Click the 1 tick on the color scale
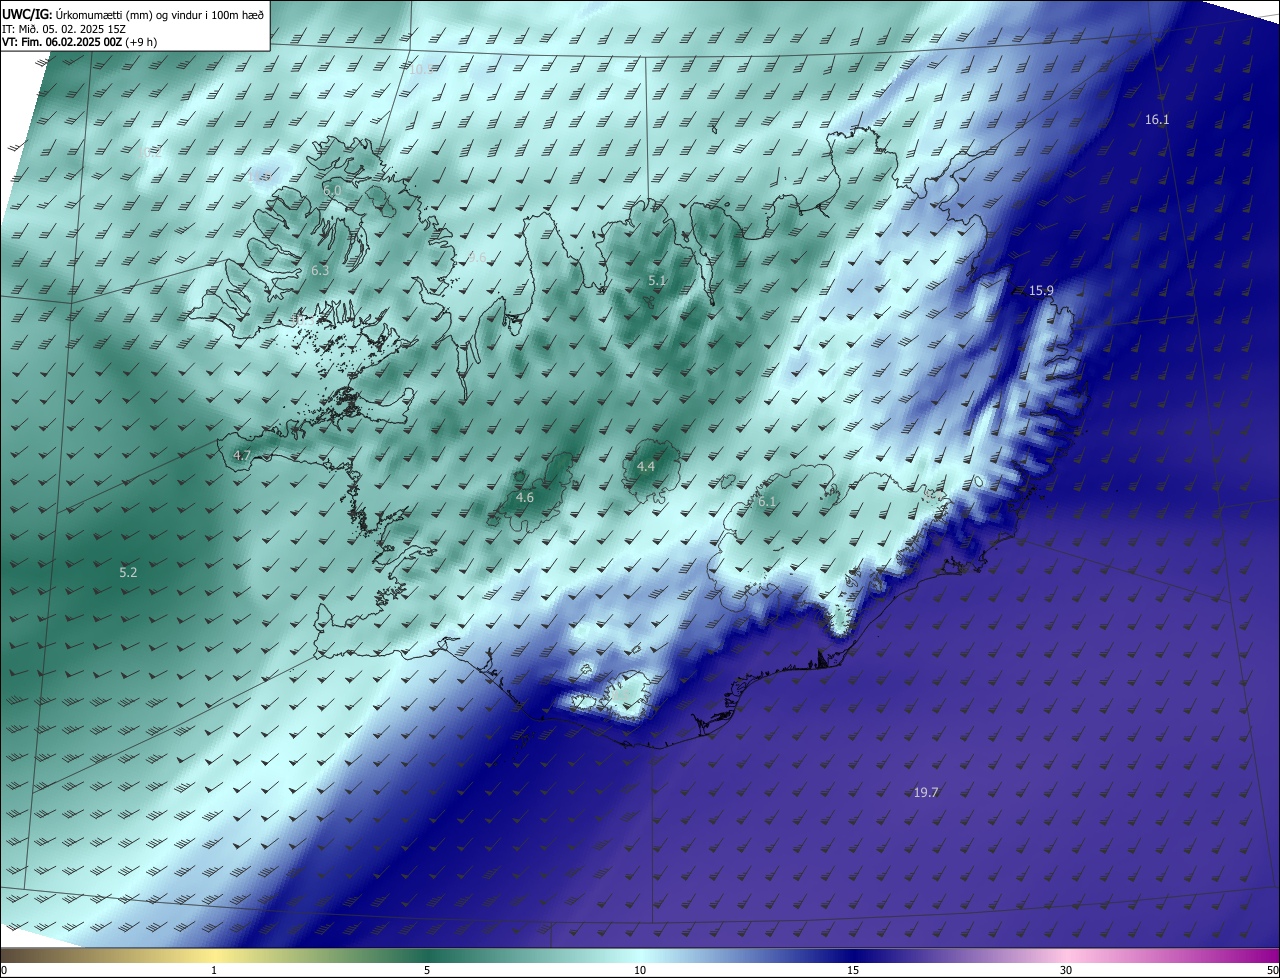 [214, 970]
